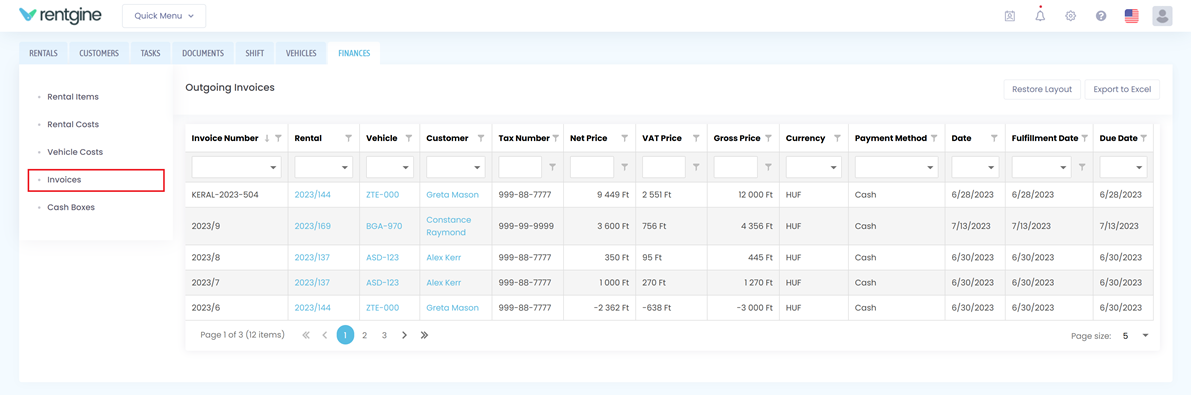Screen dimensions: 1191x395
Task: Expand Customer filter dropdown
Action: coord(477,167)
